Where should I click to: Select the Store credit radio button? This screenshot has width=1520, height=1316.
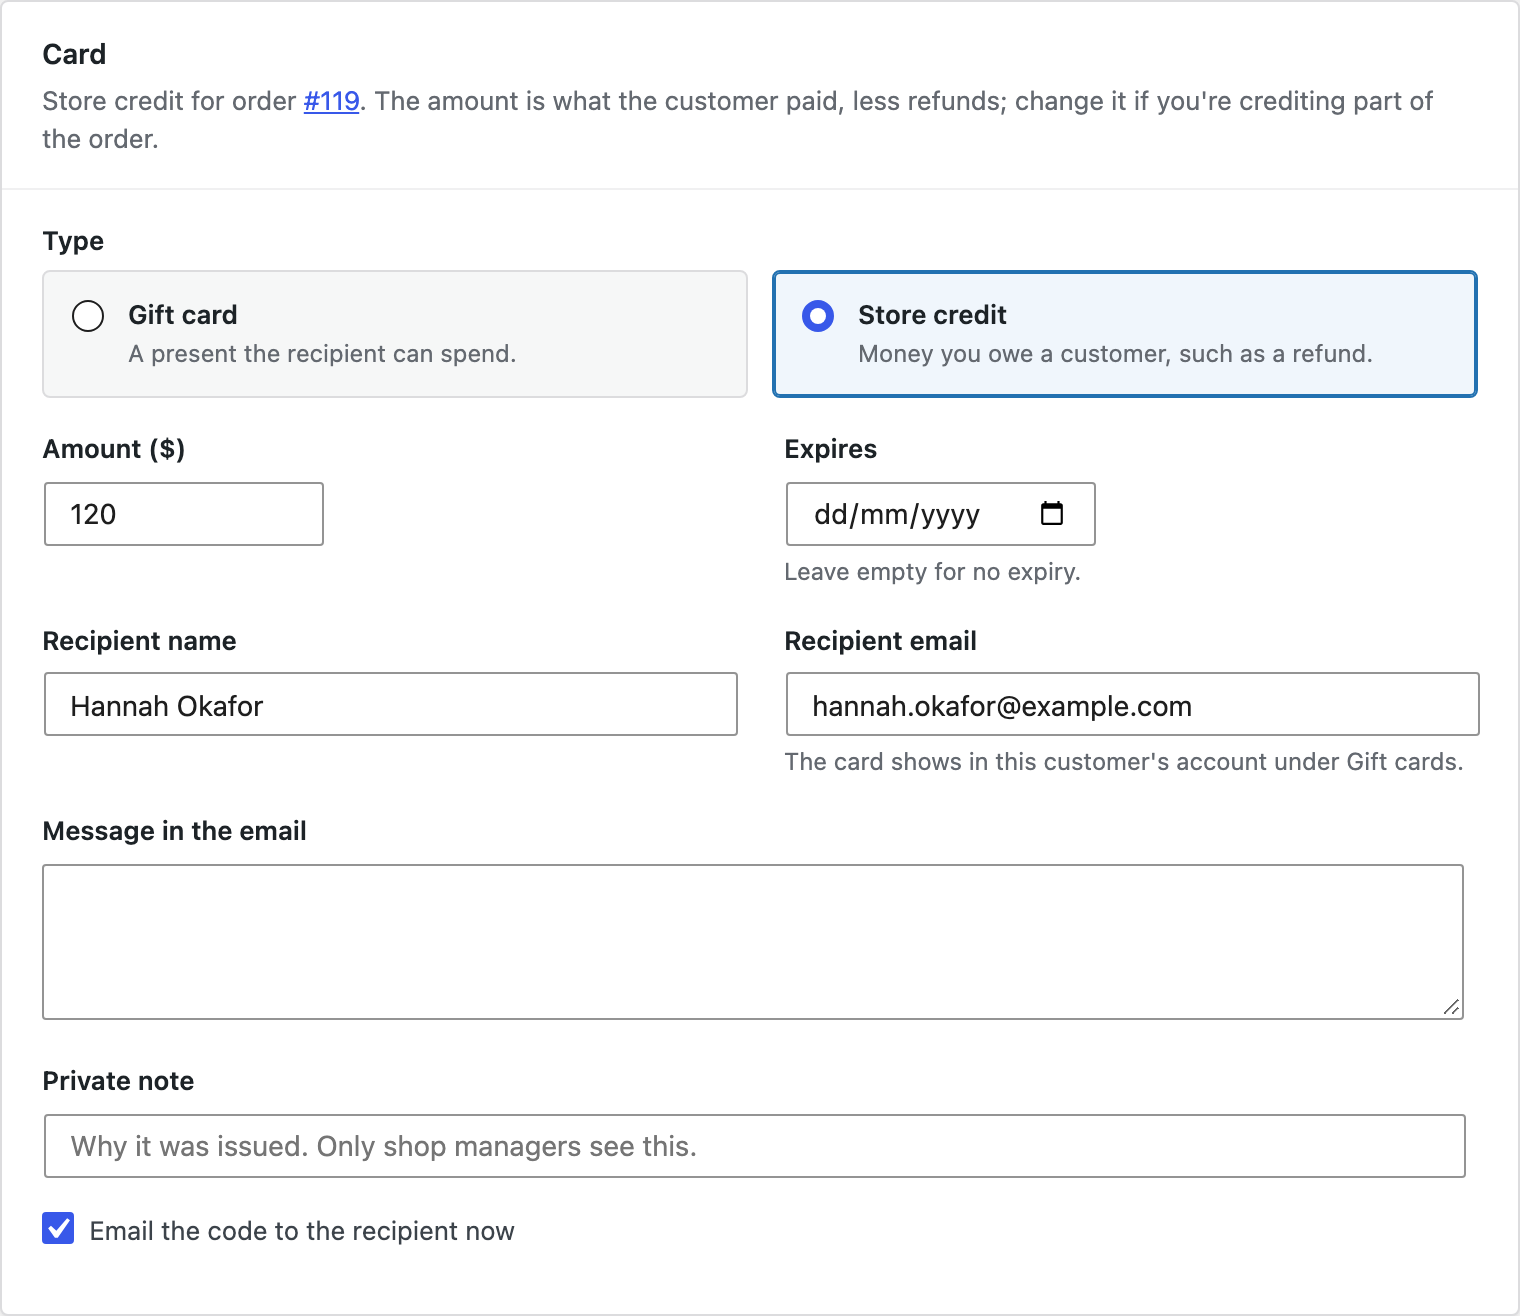click(x=818, y=316)
